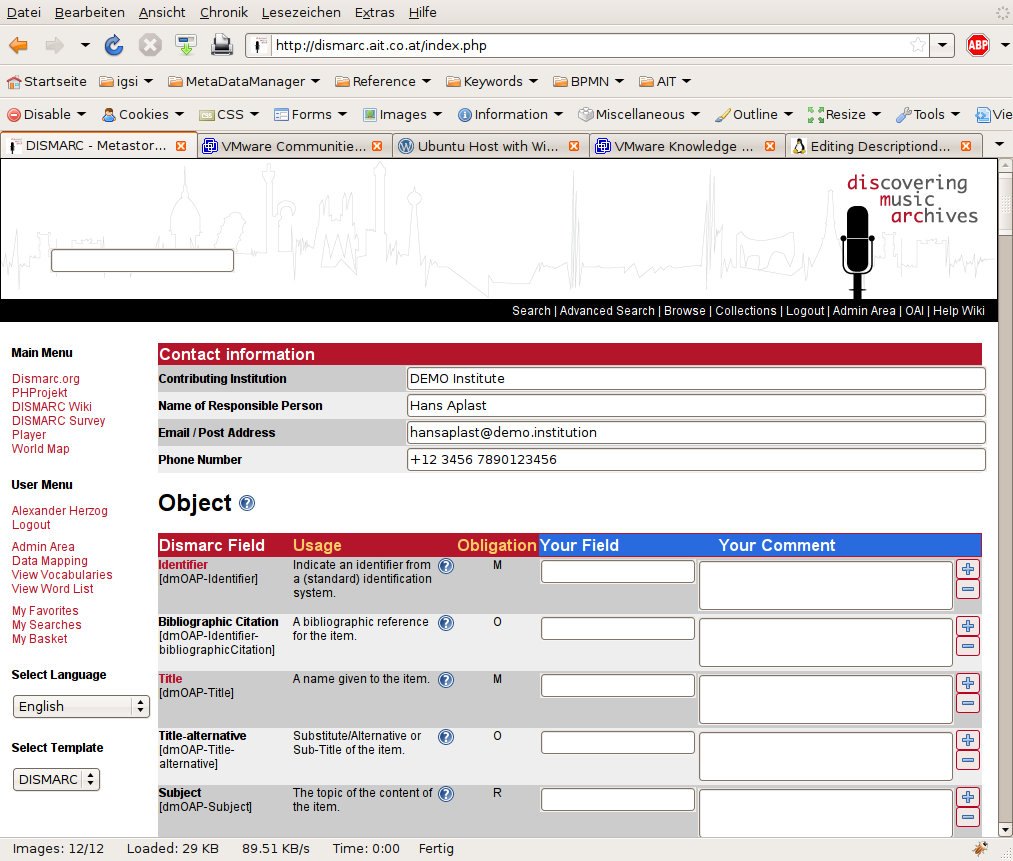Open the Lesezeichen menu

(x=301, y=12)
